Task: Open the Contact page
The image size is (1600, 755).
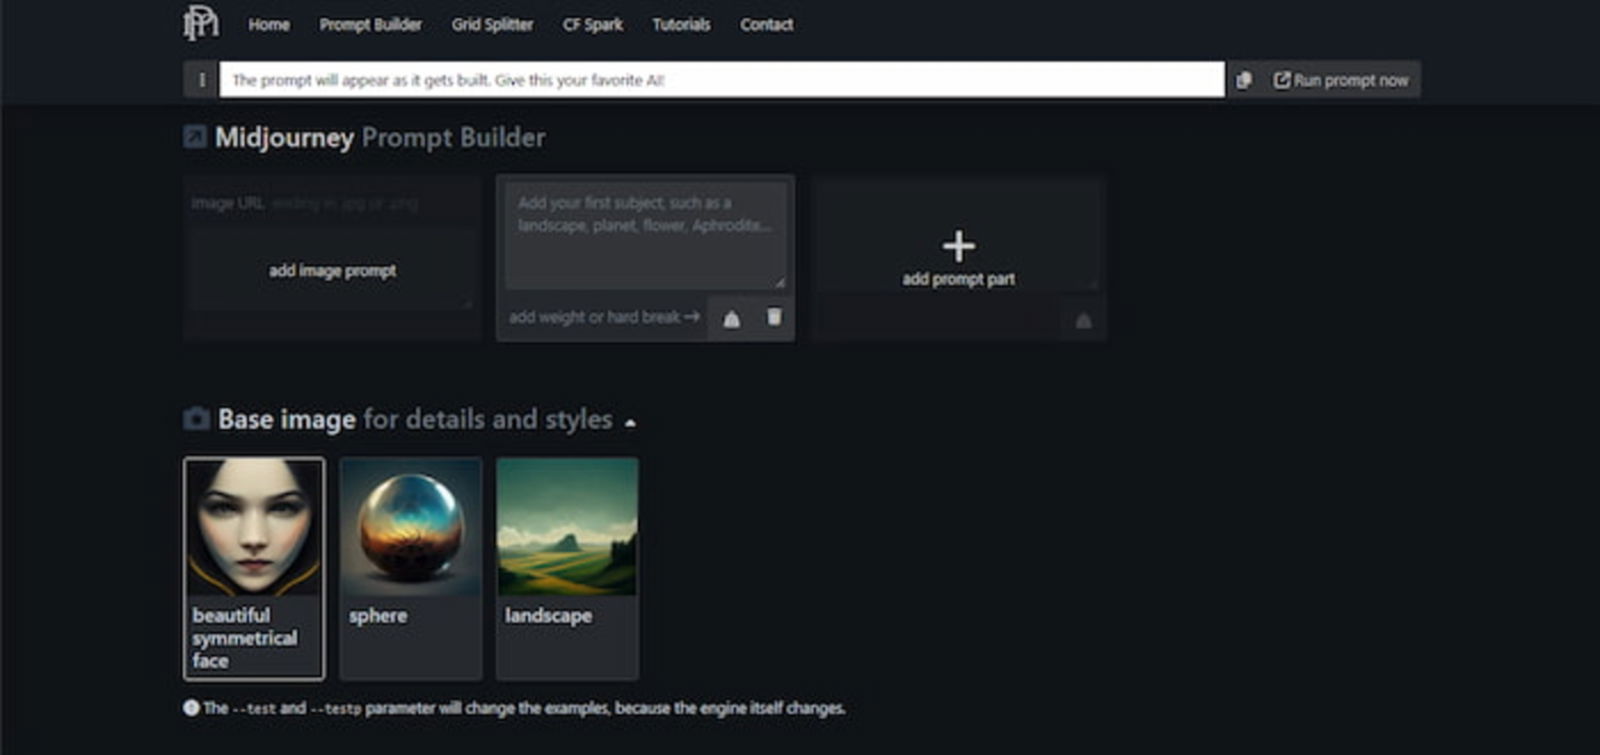Action: (766, 24)
